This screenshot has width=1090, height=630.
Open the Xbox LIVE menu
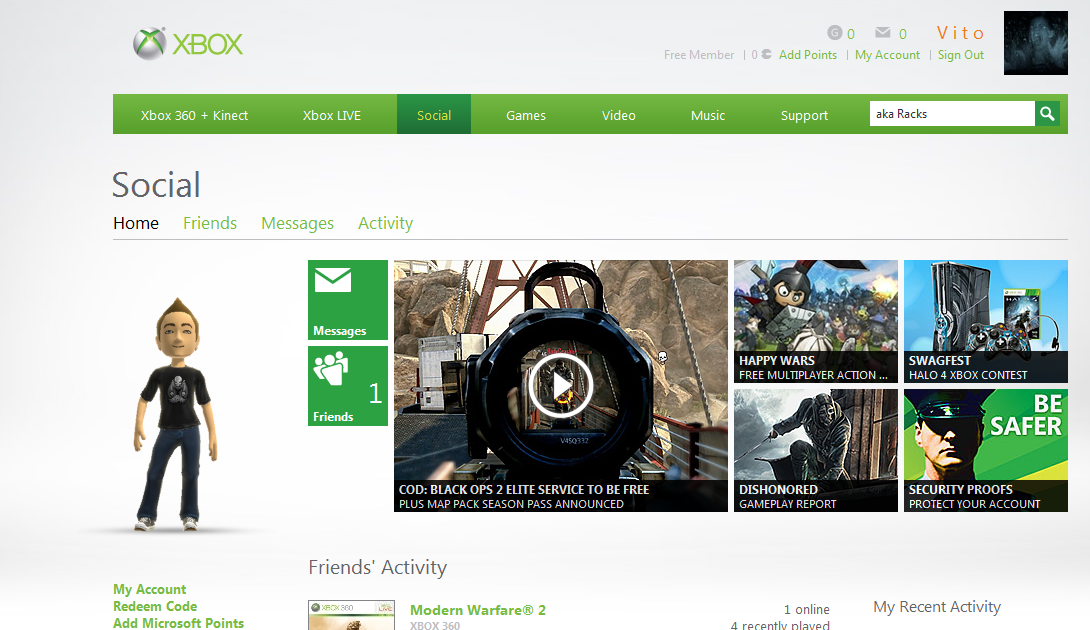click(x=332, y=115)
